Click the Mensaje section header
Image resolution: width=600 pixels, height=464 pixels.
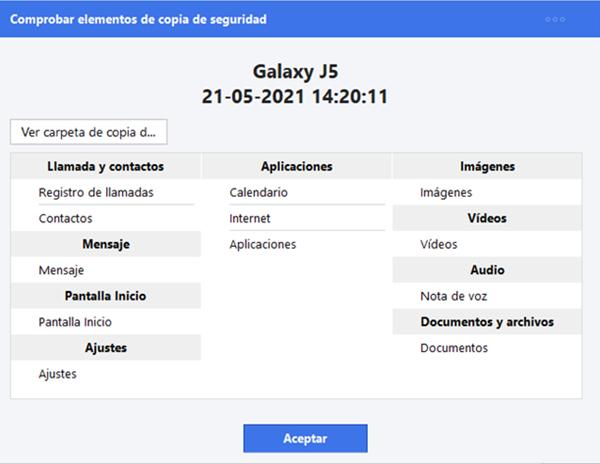106,244
